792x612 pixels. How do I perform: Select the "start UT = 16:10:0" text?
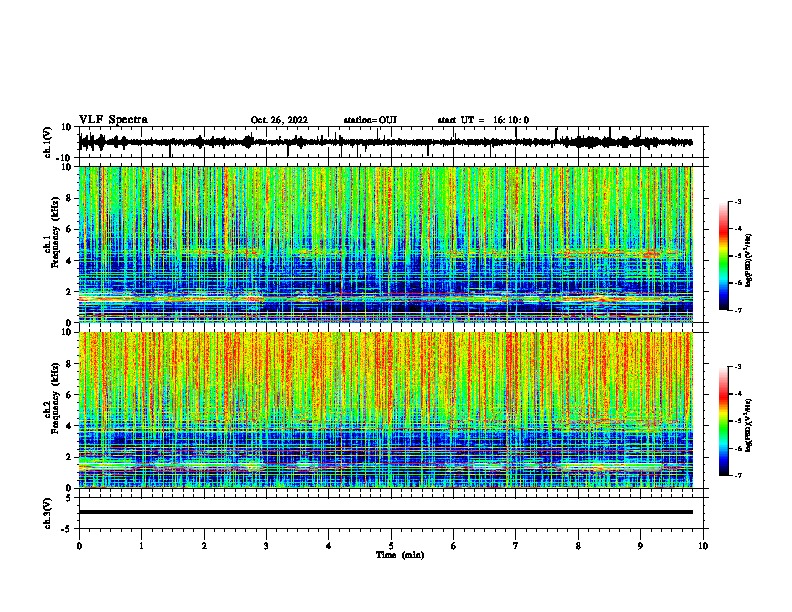(x=483, y=120)
